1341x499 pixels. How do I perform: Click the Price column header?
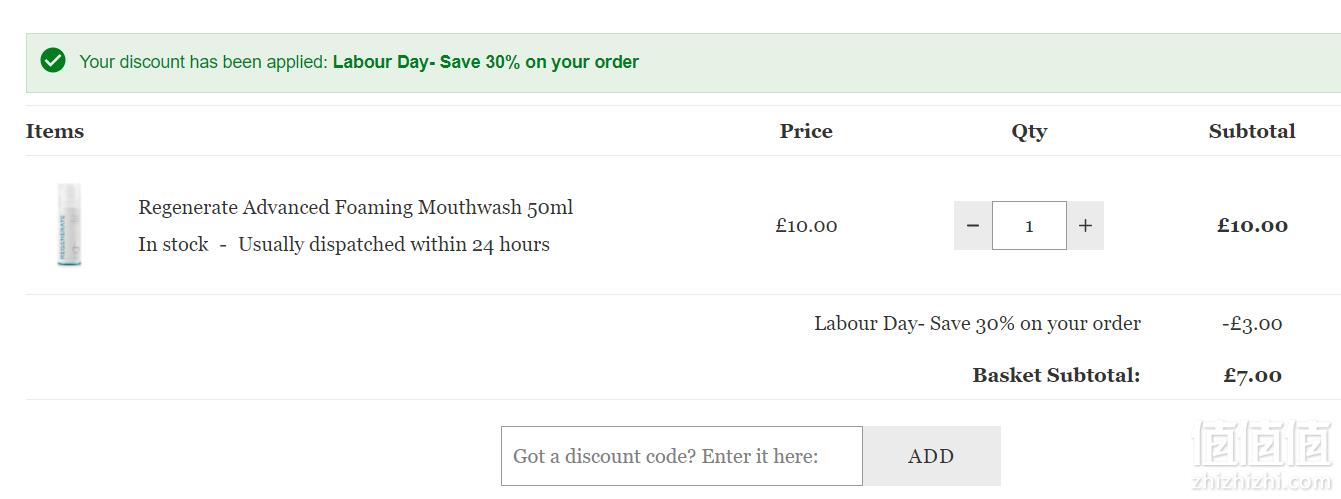point(806,131)
